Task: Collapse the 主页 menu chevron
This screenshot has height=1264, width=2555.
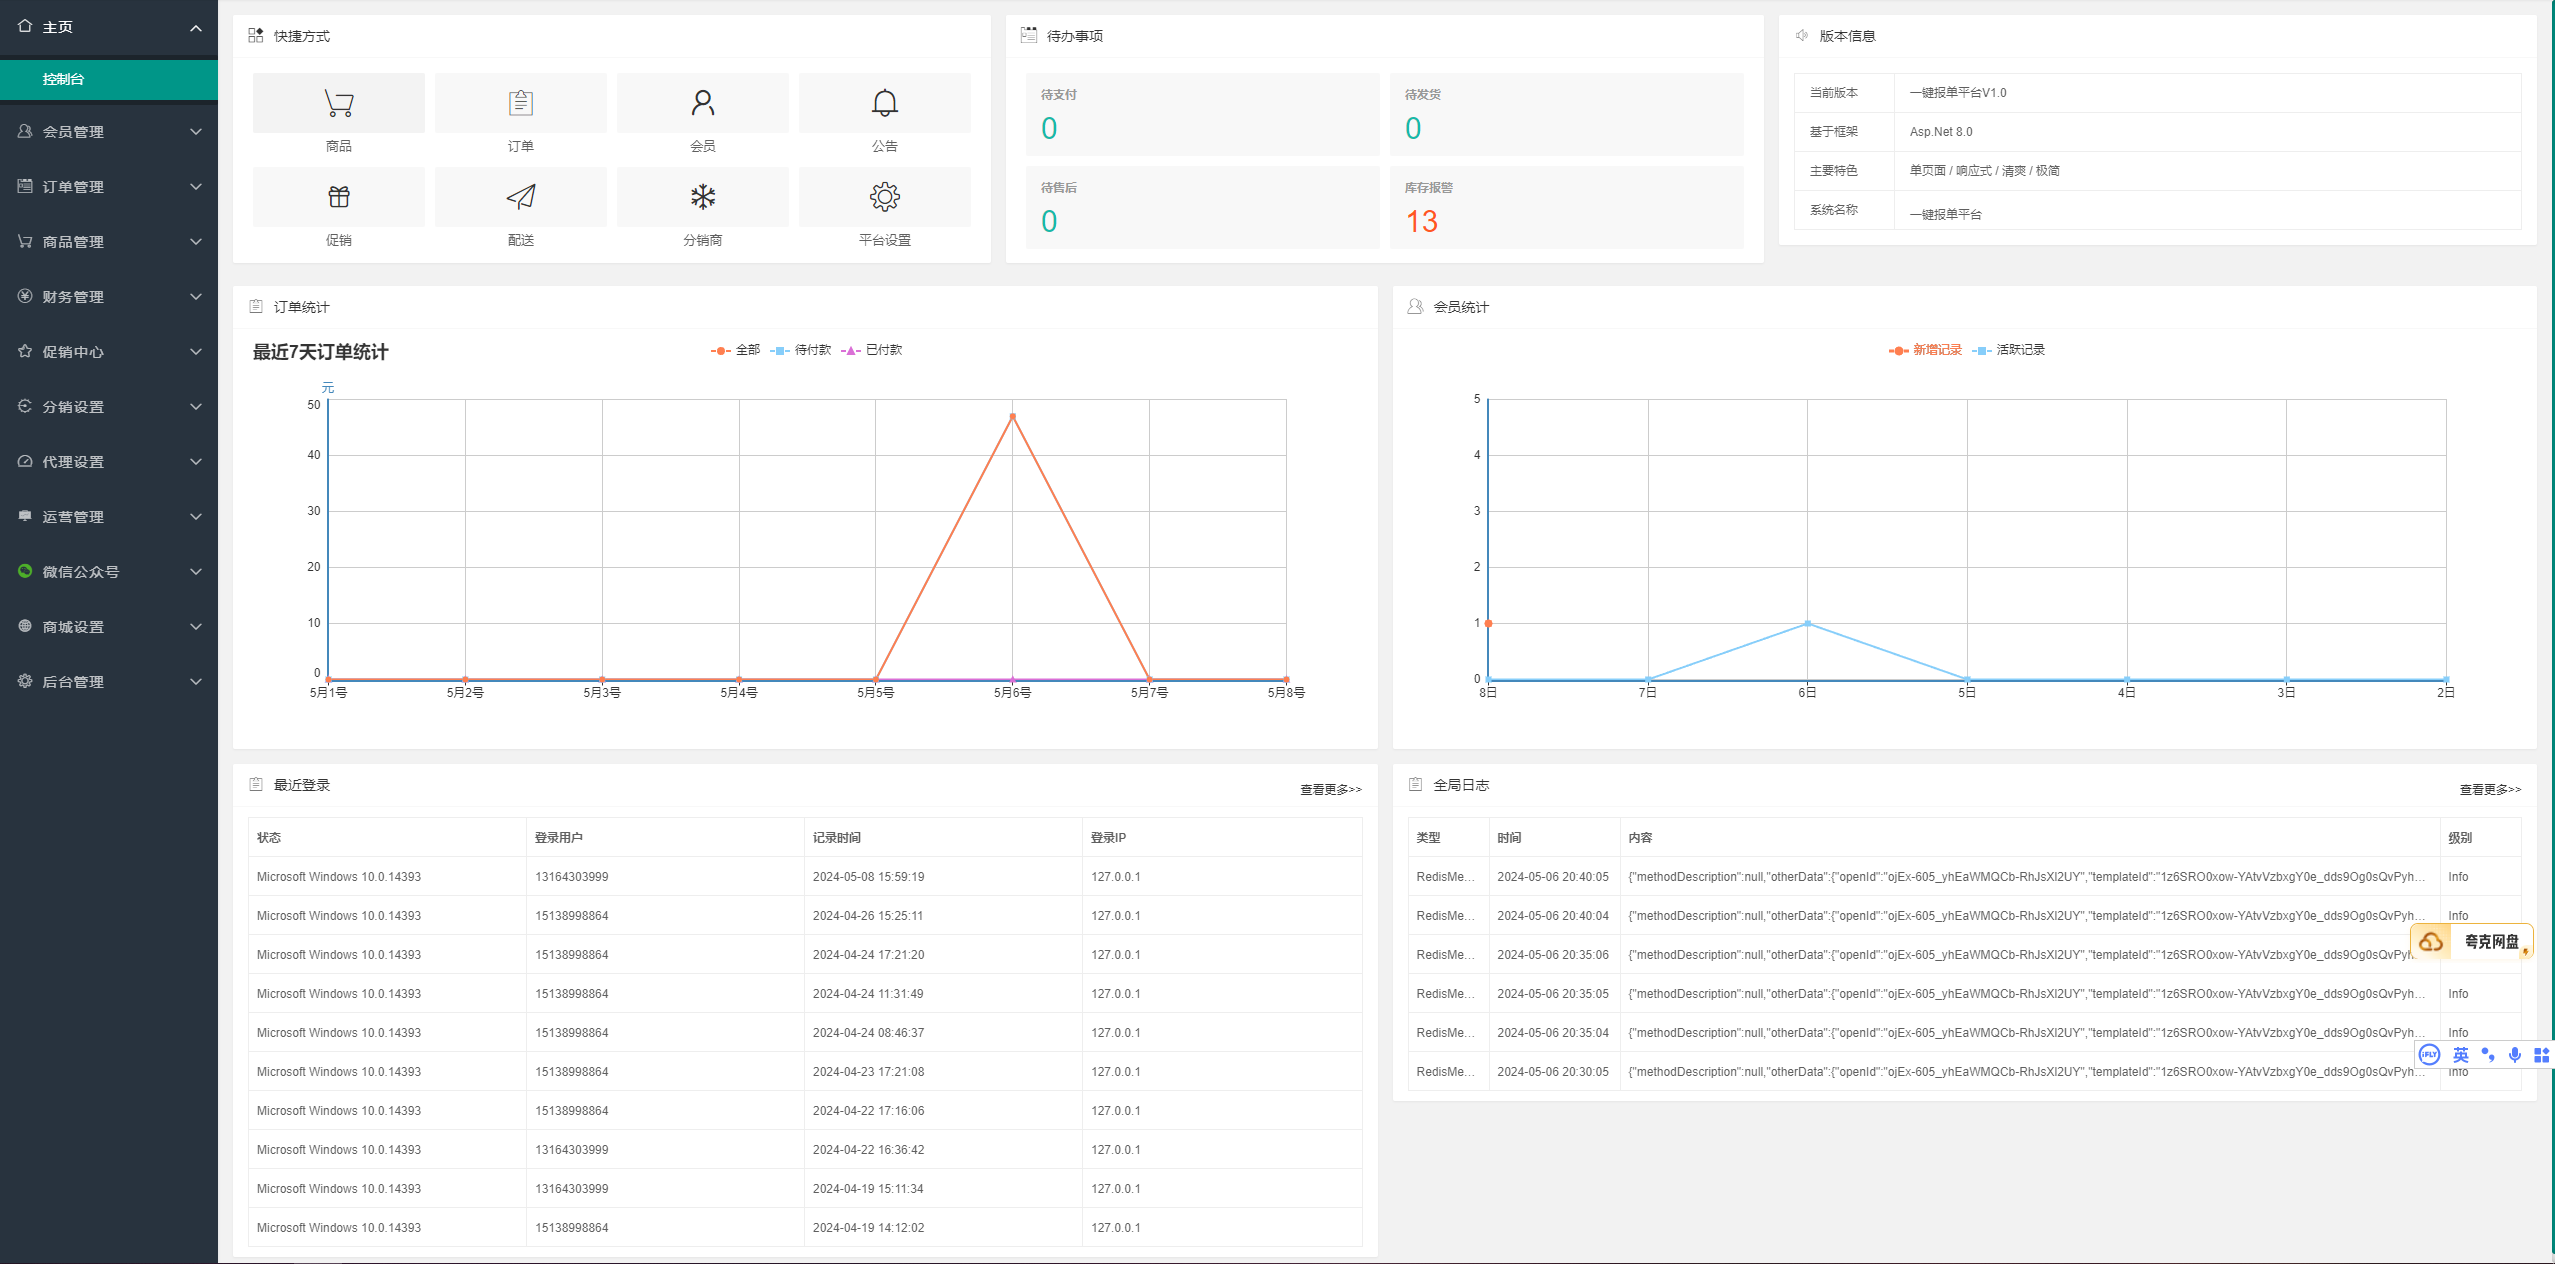Action: click(196, 28)
